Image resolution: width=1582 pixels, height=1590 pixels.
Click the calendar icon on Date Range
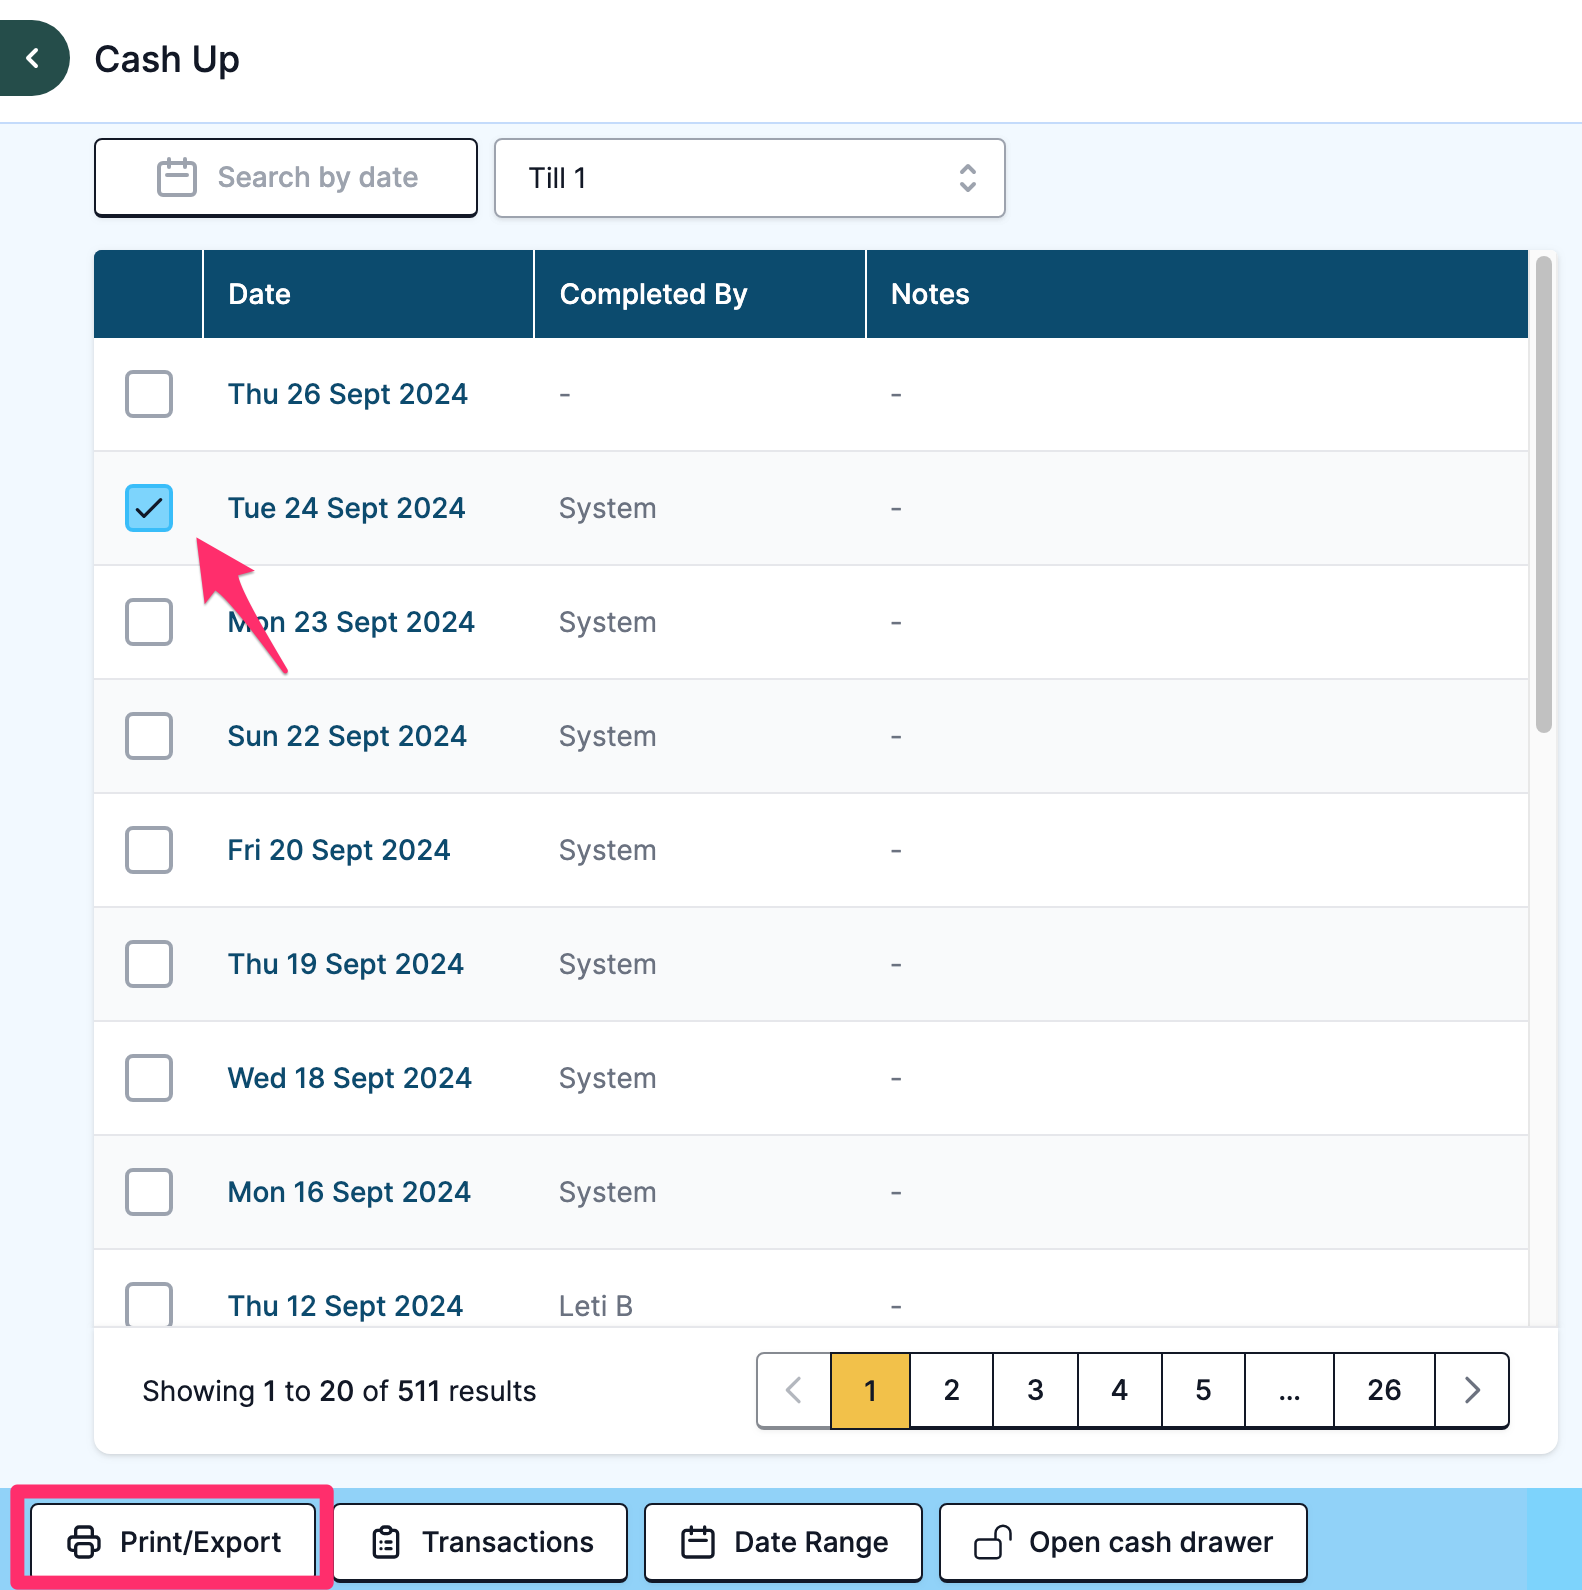click(698, 1542)
